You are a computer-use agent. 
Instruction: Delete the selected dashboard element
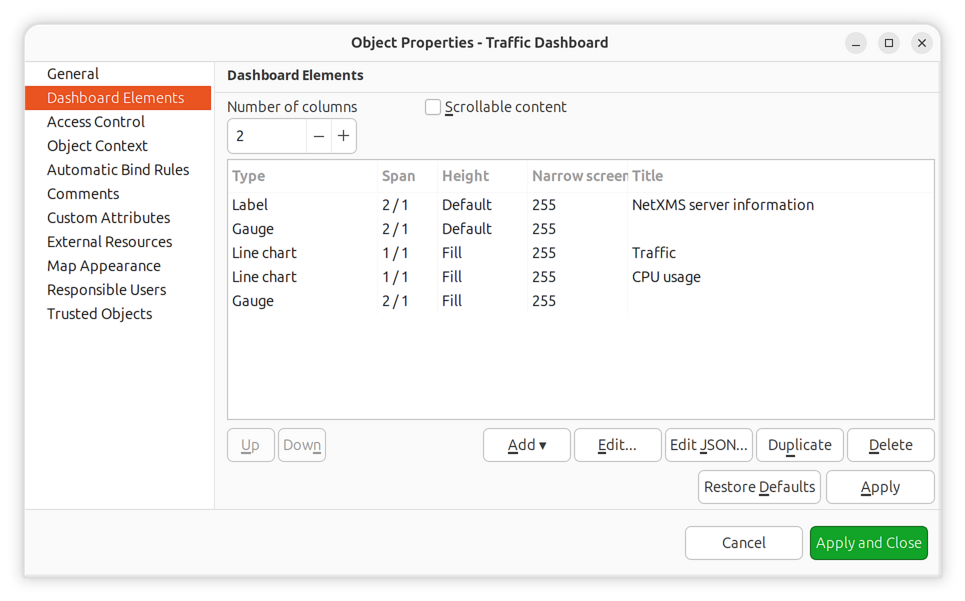890,445
